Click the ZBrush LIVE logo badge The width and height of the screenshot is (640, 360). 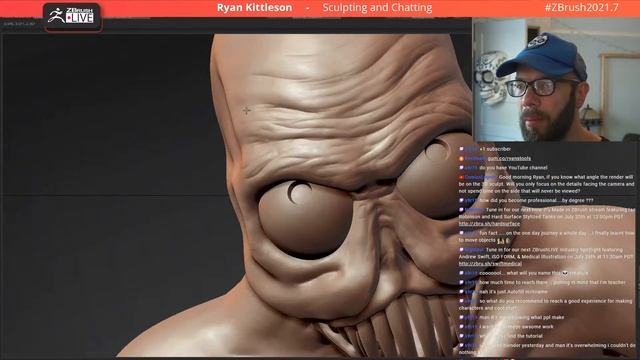click(72, 17)
